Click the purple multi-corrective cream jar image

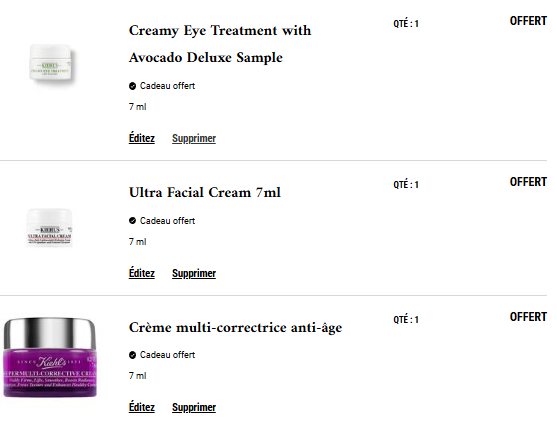(x=50, y=357)
